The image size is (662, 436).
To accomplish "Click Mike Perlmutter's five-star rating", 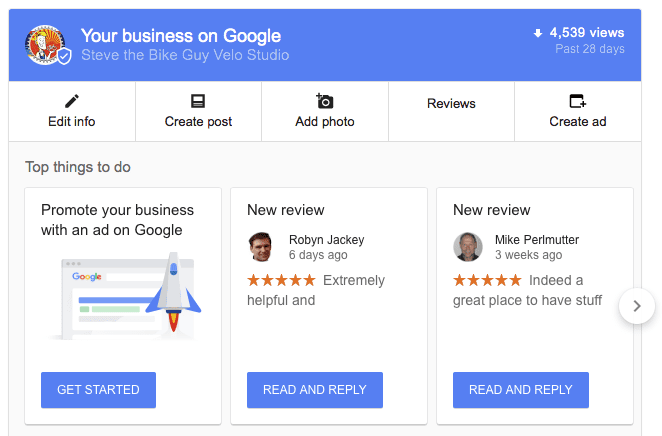I will [487, 280].
